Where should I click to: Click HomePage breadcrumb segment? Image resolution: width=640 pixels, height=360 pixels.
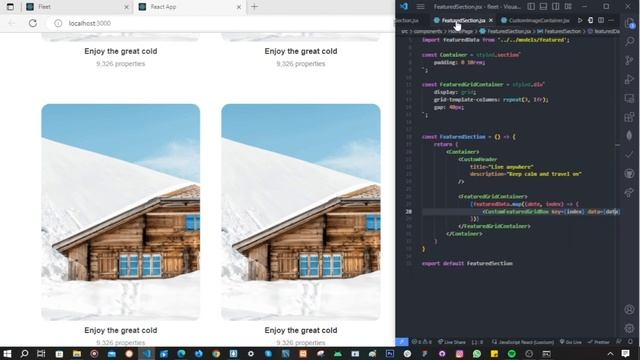coord(461,31)
